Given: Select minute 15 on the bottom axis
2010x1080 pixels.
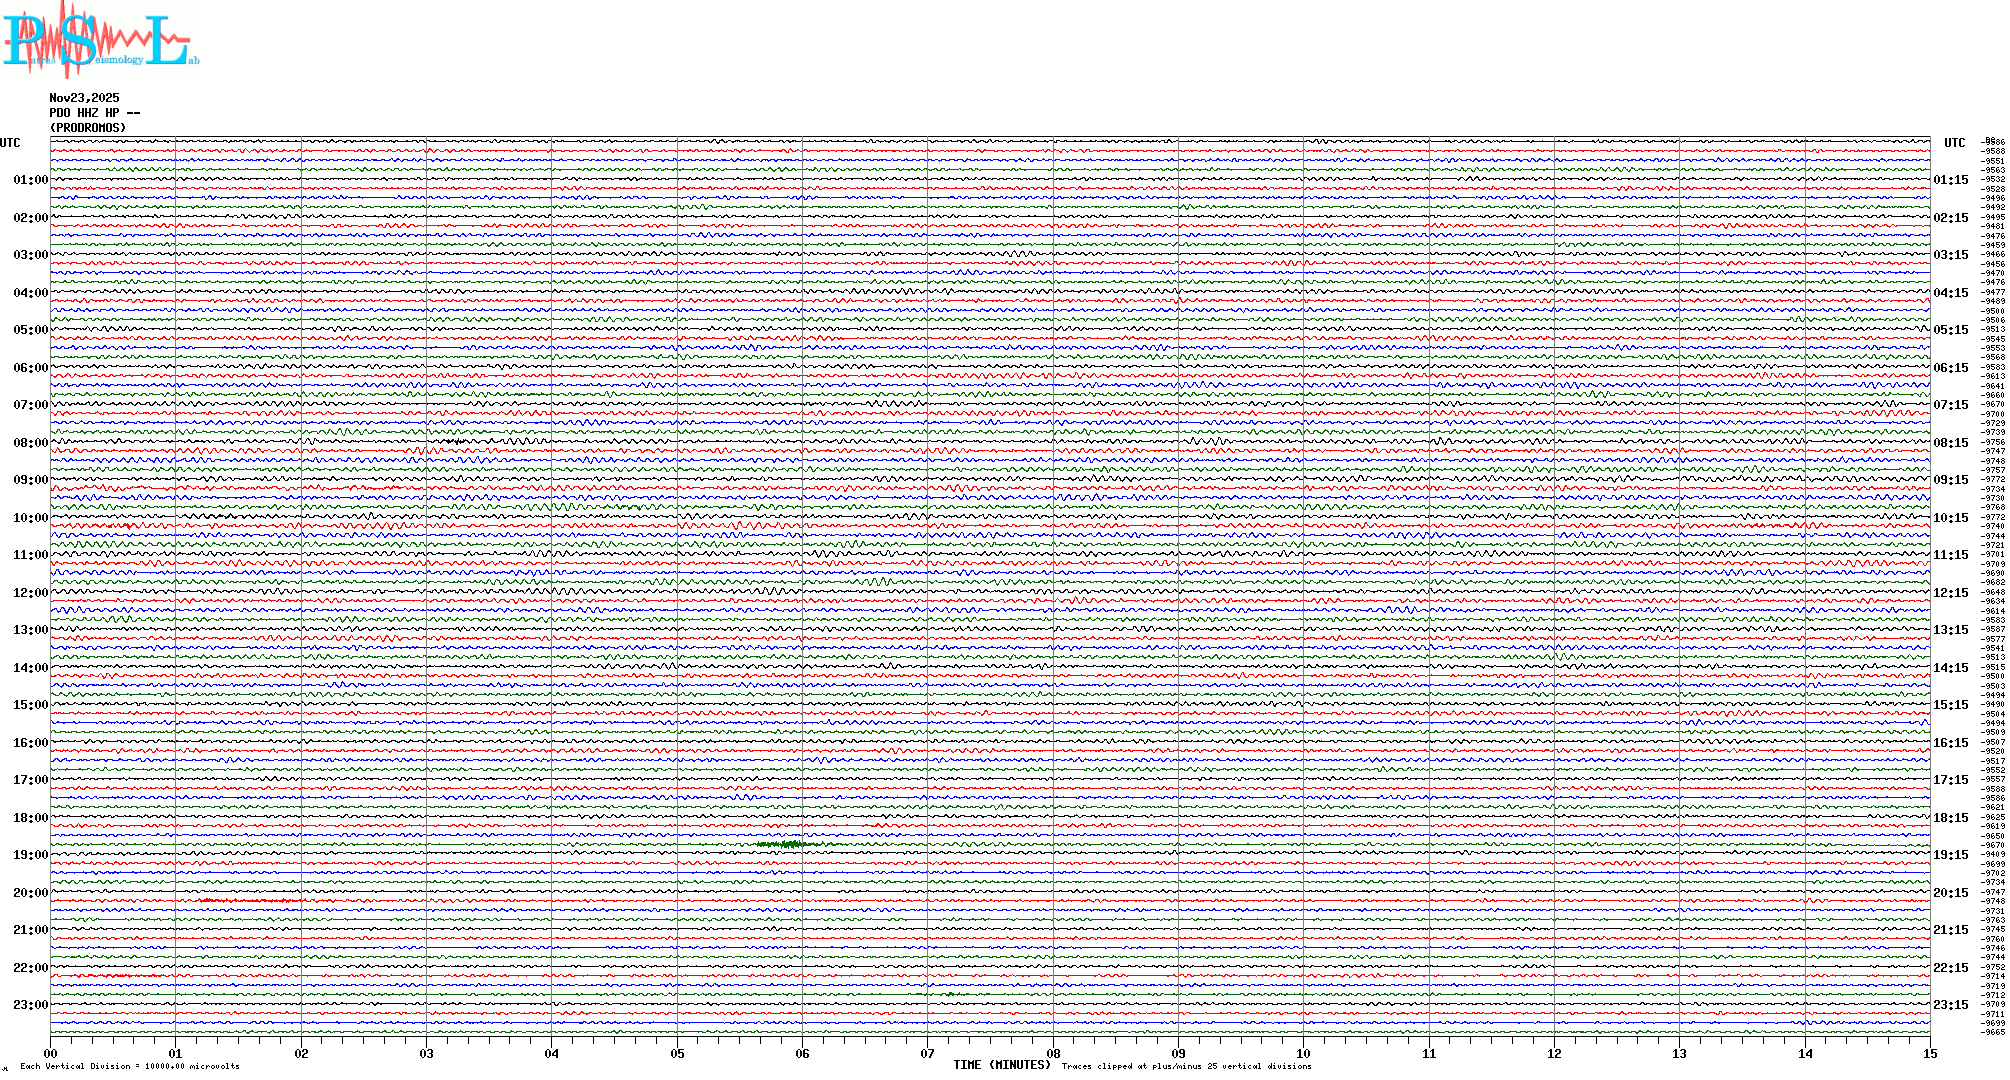Looking at the screenshot, I should pyautogui.click(x=1929, y=1053).
